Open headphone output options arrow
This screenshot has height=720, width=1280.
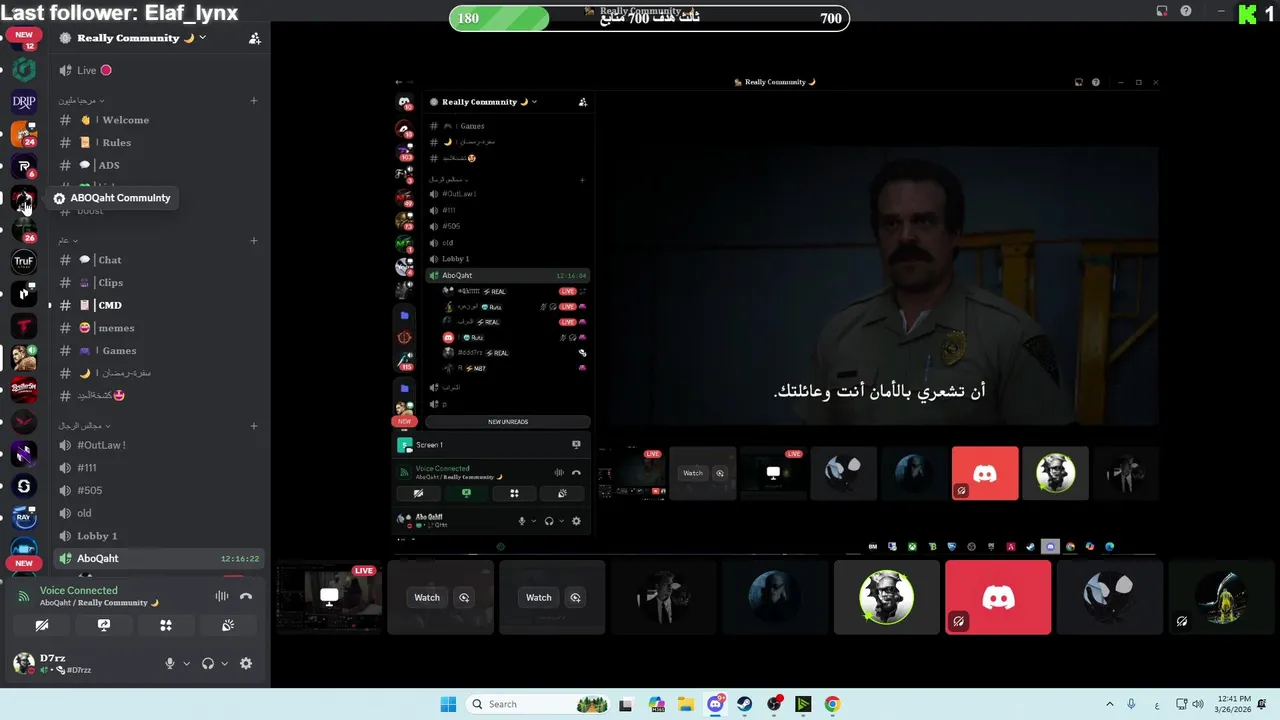224,663
